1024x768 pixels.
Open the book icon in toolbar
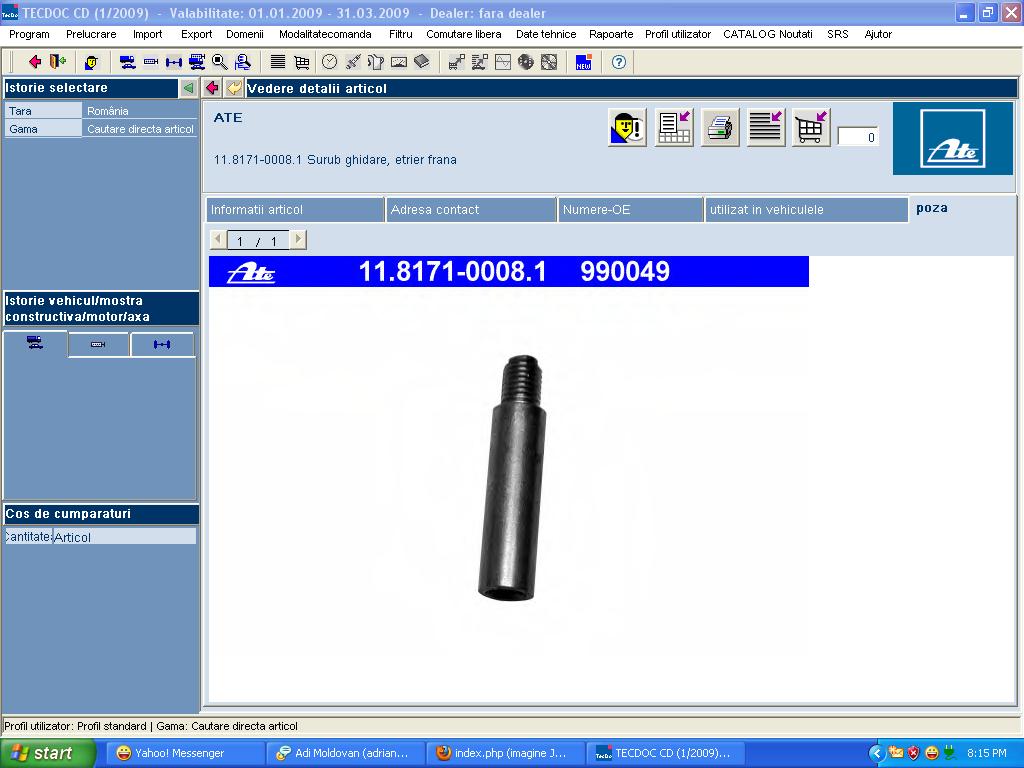(x=422, y=62)
